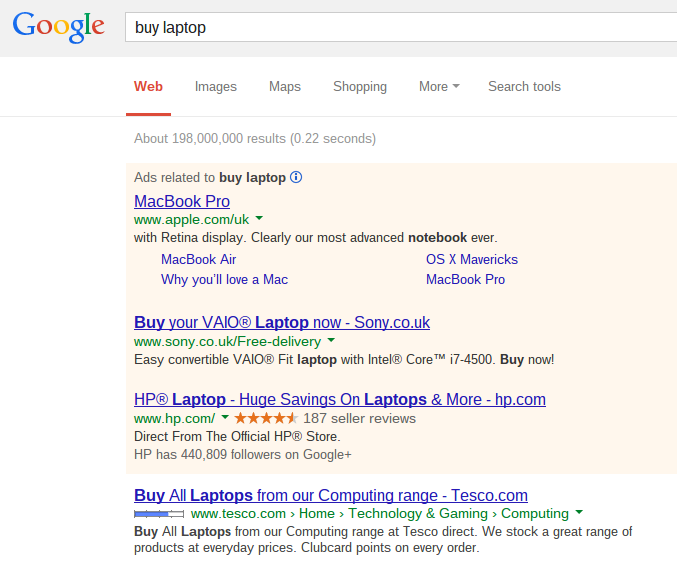This screenshot has width=677, height=570.
Task: Click the www.sony.co.uk/Free-delivery URL
Action: [228, 342]
